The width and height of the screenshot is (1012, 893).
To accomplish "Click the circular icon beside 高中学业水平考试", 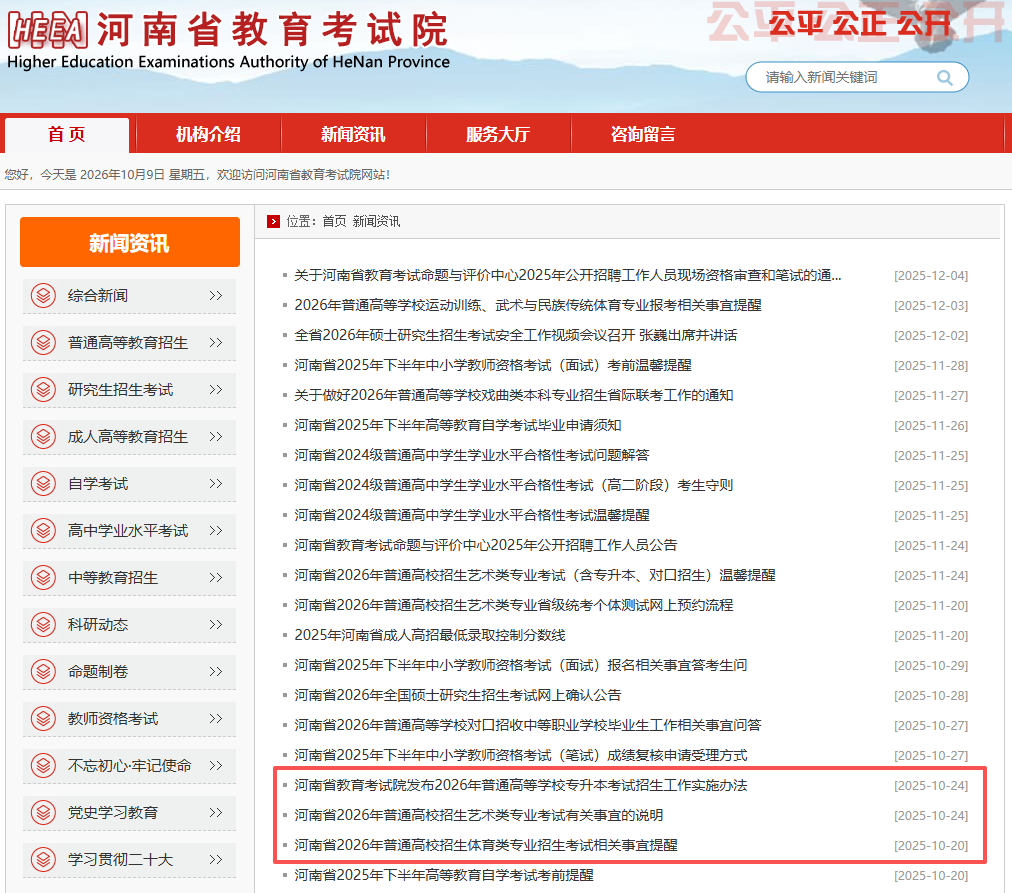I will tap(43, 530).
